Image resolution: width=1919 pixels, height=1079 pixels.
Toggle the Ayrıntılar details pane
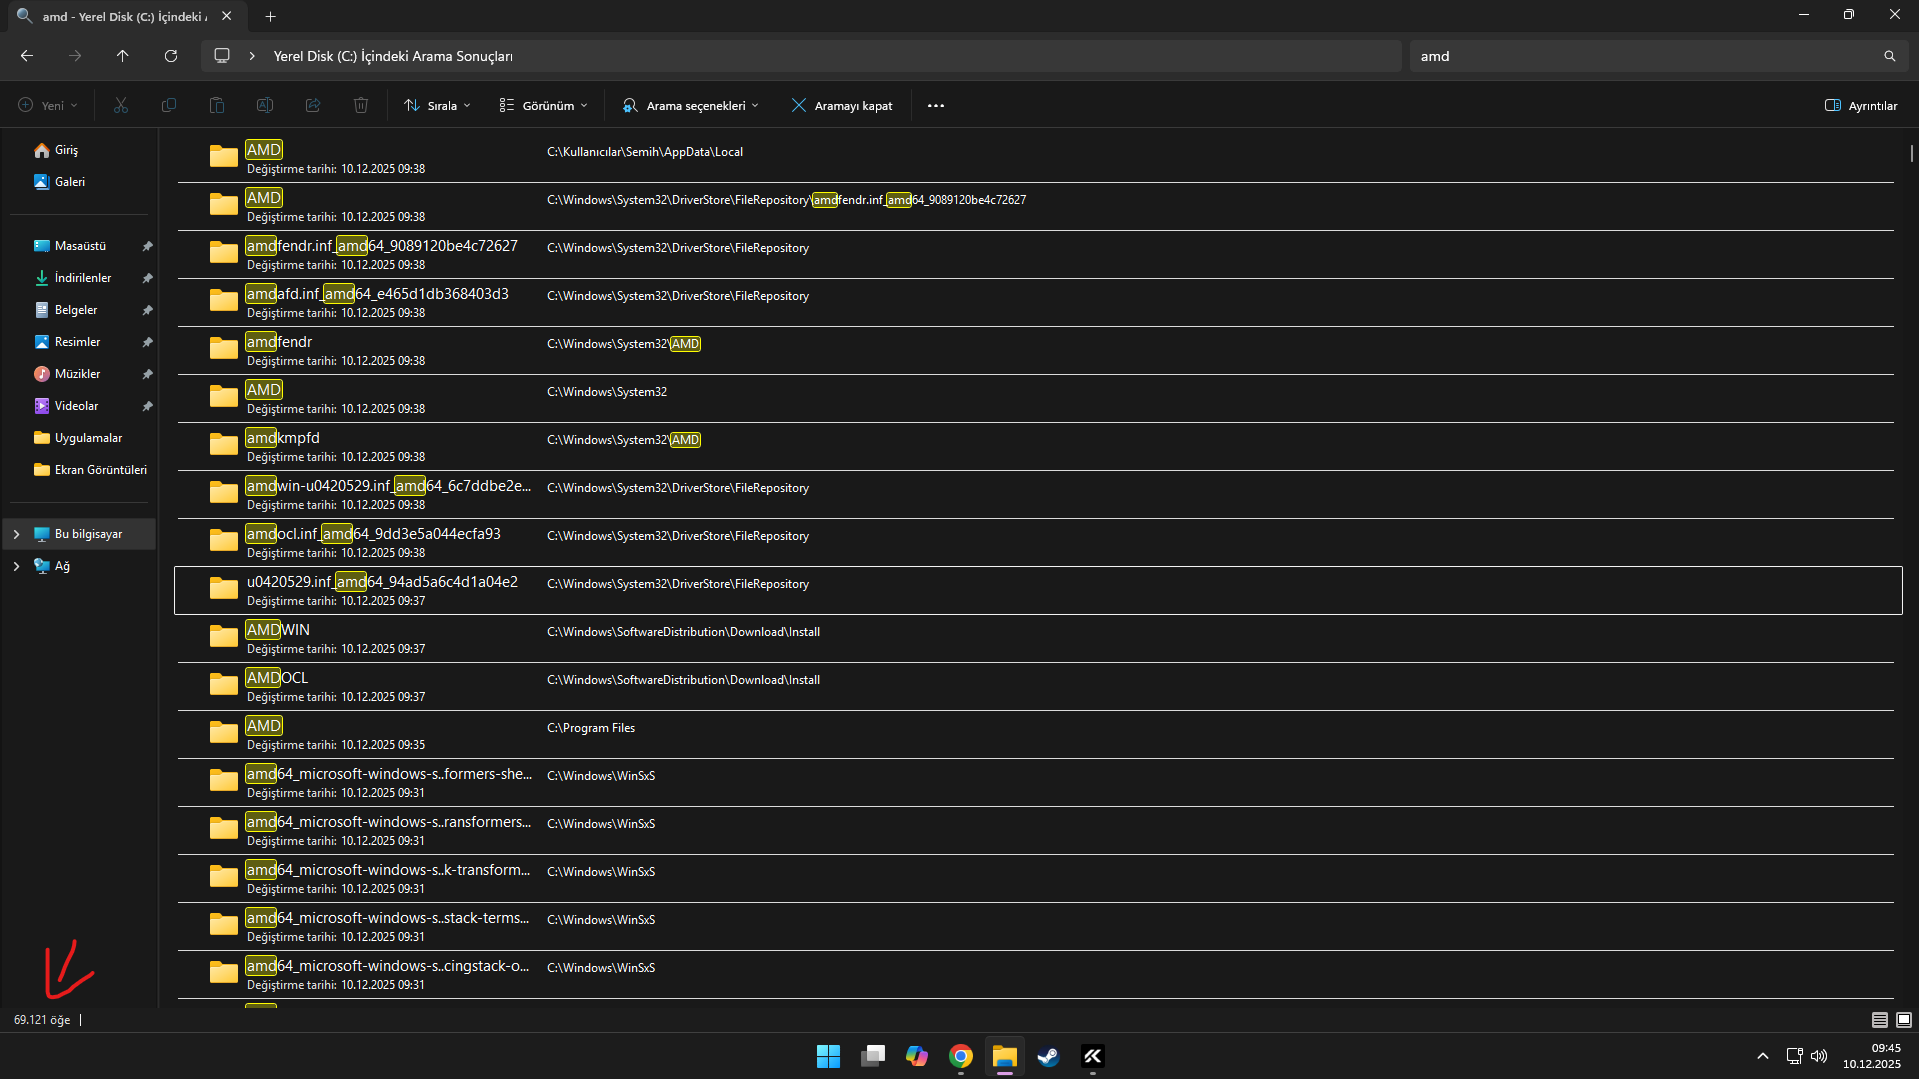point(1861,105)
